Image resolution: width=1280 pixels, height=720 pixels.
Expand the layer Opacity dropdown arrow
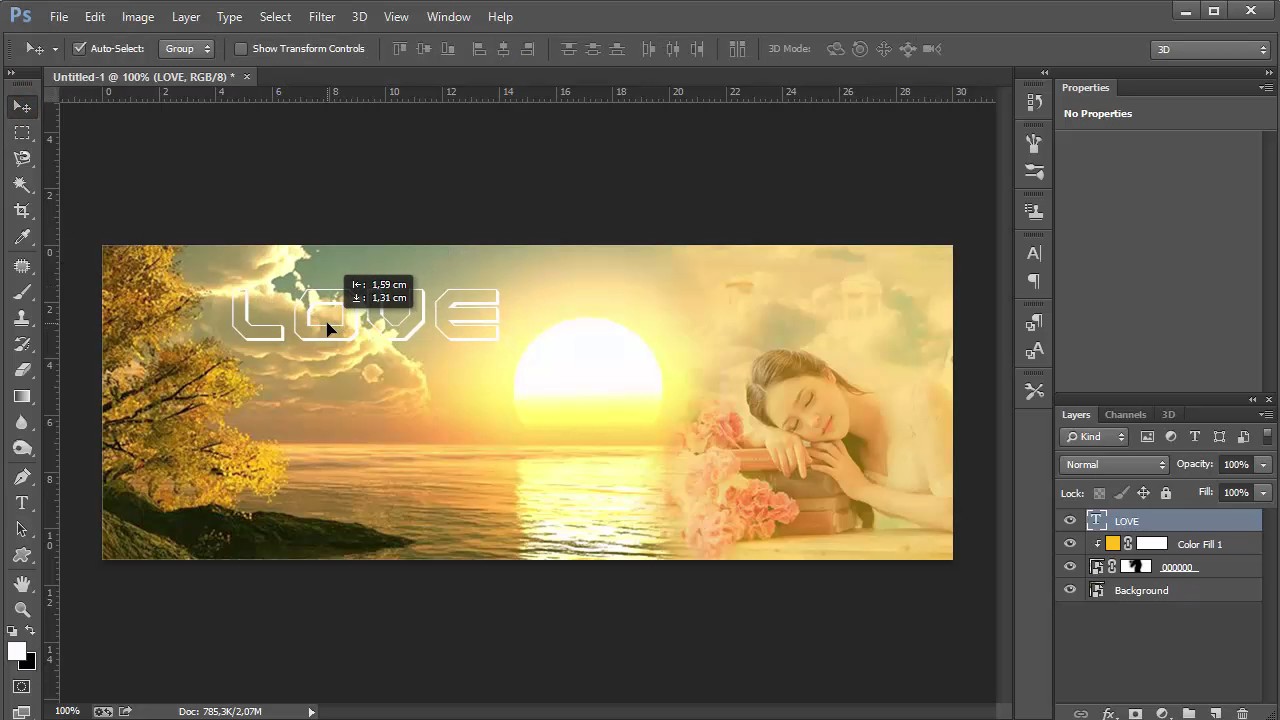(1263, 465)
